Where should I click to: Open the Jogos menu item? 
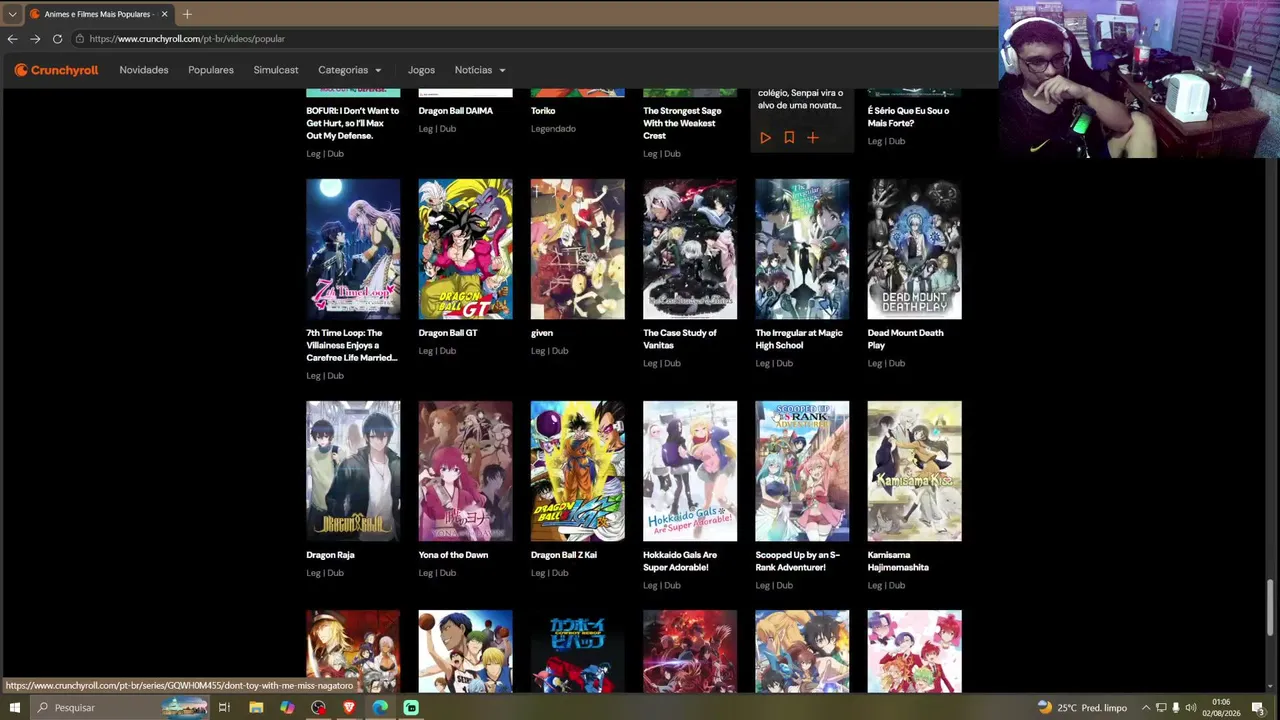(x=421, y=70)
